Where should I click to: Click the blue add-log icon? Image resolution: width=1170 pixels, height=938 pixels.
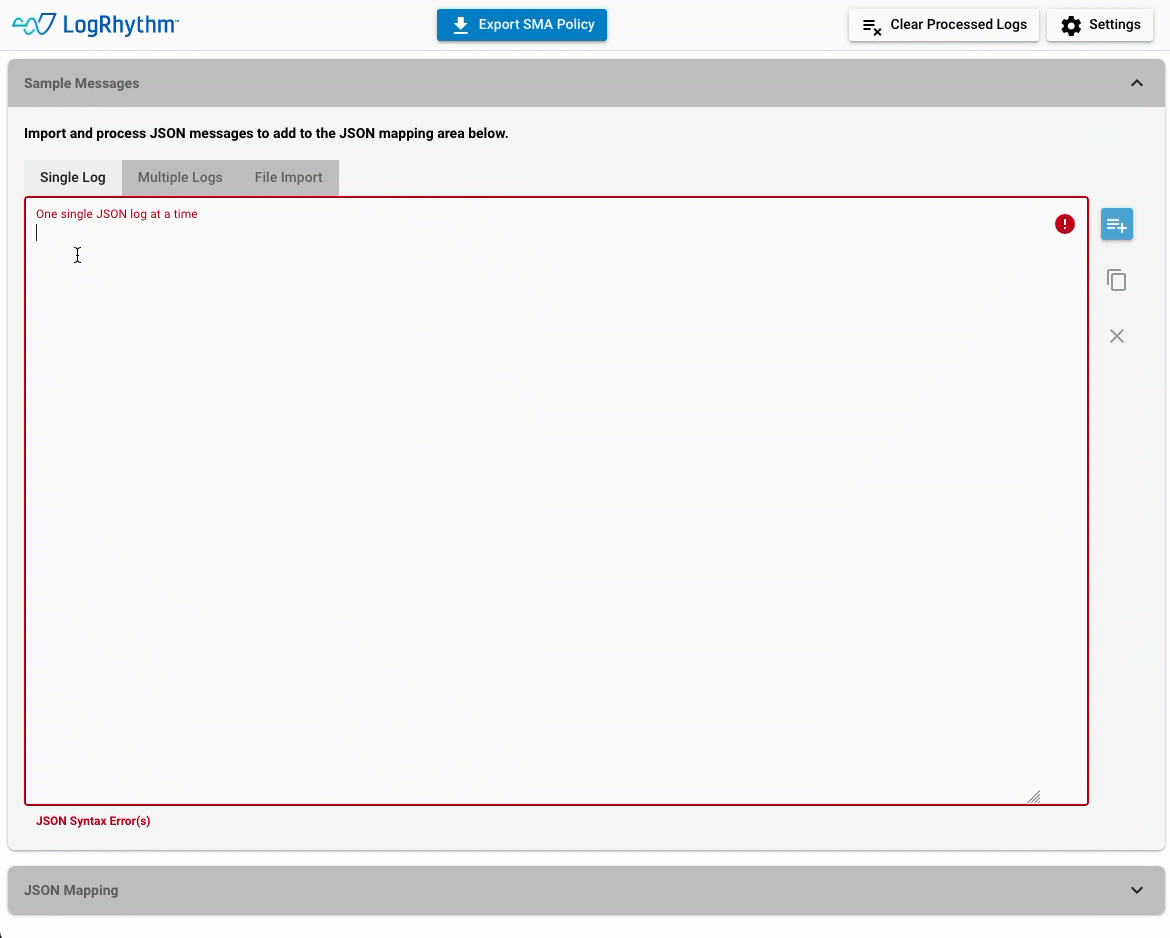click(x=1116, y=223)
